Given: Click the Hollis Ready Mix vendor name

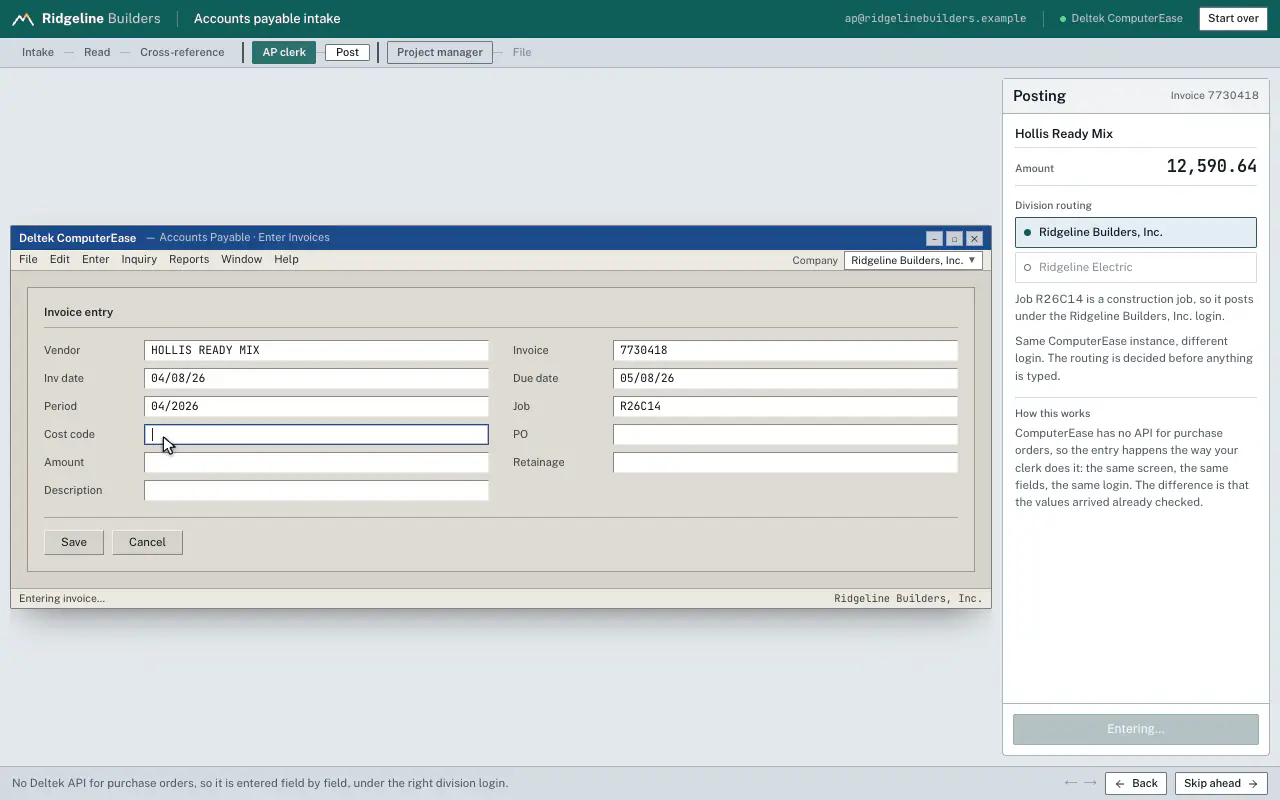Looking at the screenshot, I should 1064,134.
